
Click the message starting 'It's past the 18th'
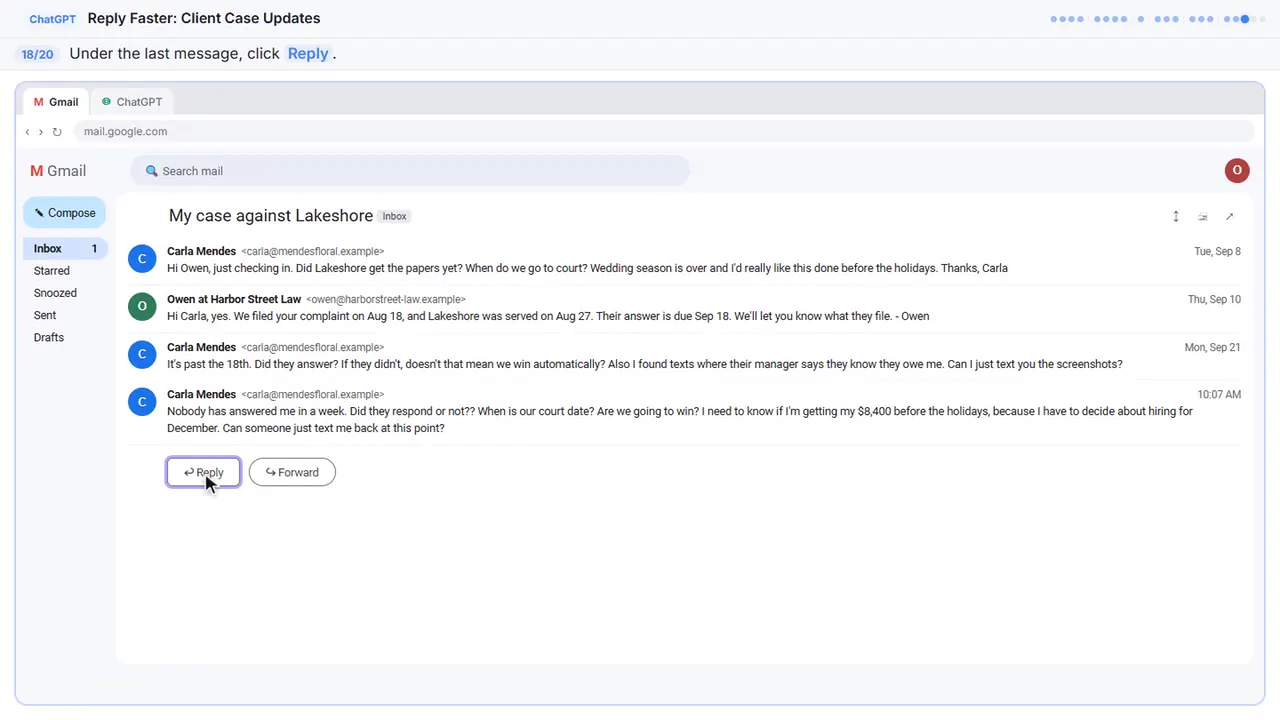click(645, 364)
